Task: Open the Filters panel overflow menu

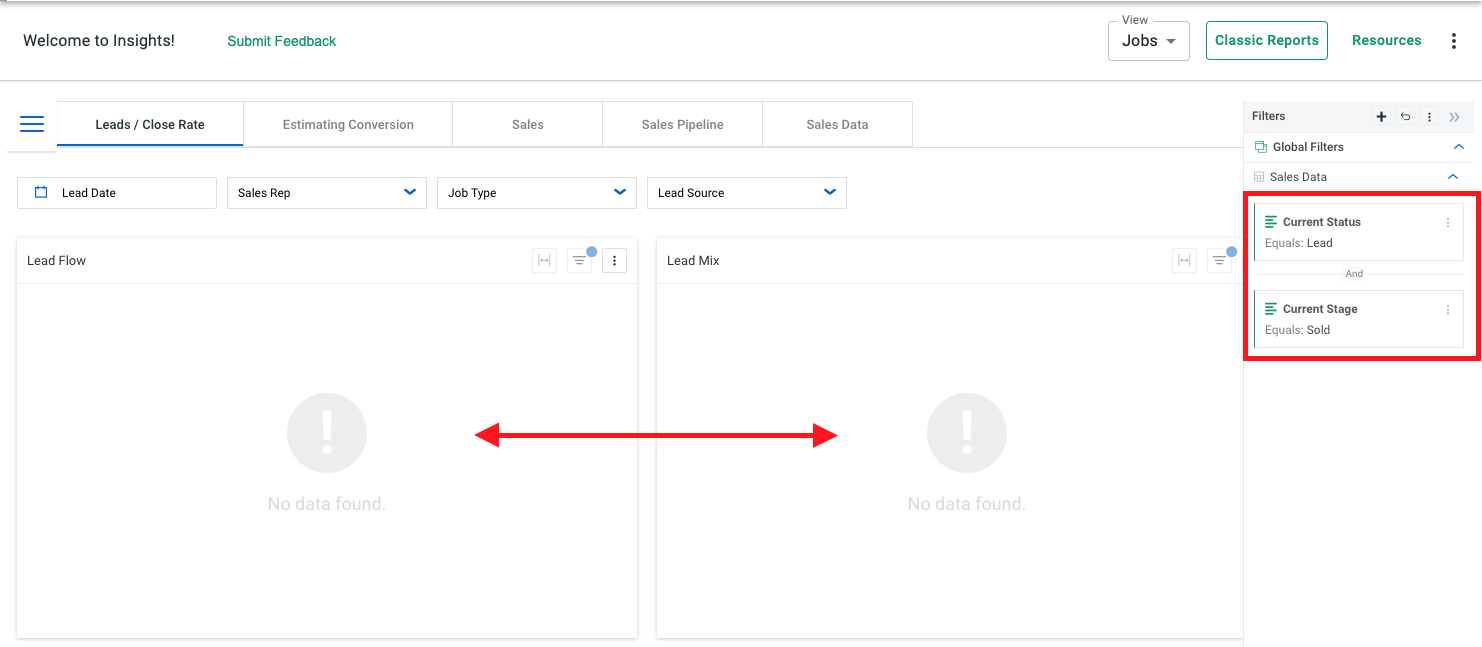Action: [1429, 116]
